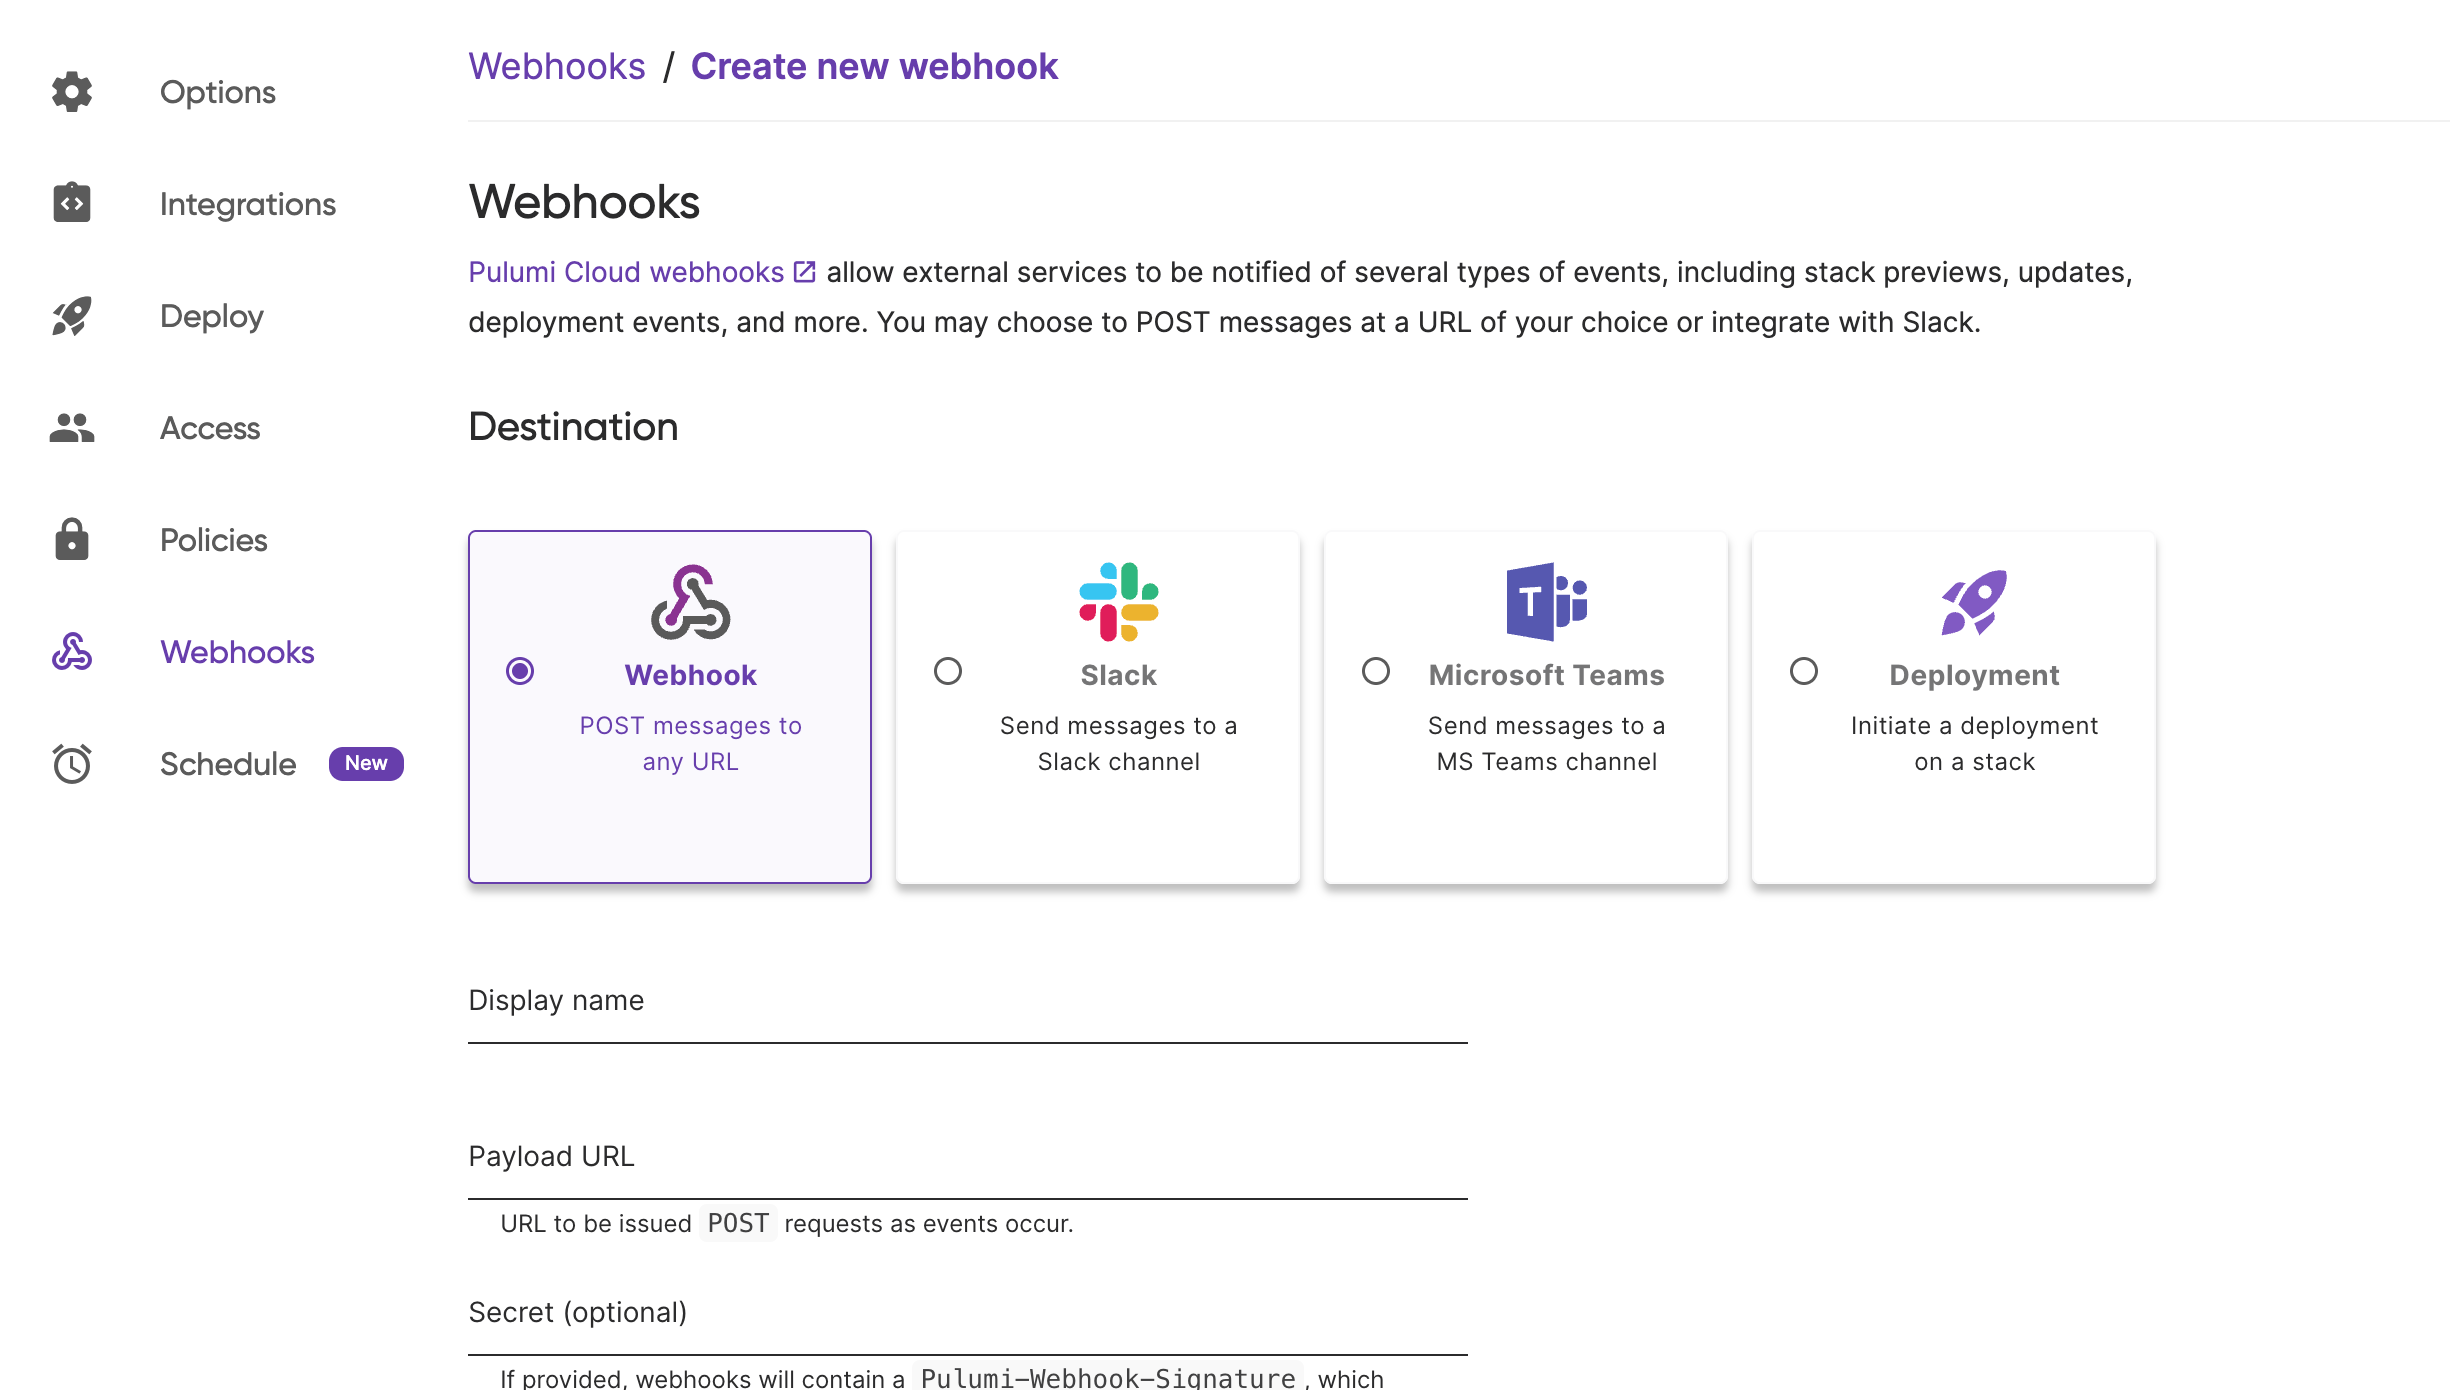Screen dimensions: 2450x1390
Task: Click the Webhooks sidebar icon
Action: click(x=72, y=652)
